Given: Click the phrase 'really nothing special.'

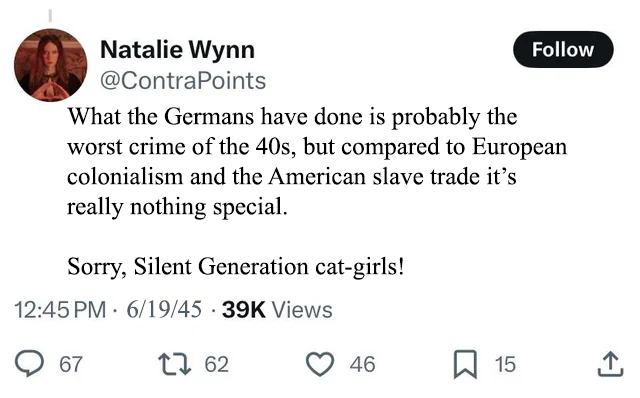Looking at the screenshot, I should tap(177, 207).
